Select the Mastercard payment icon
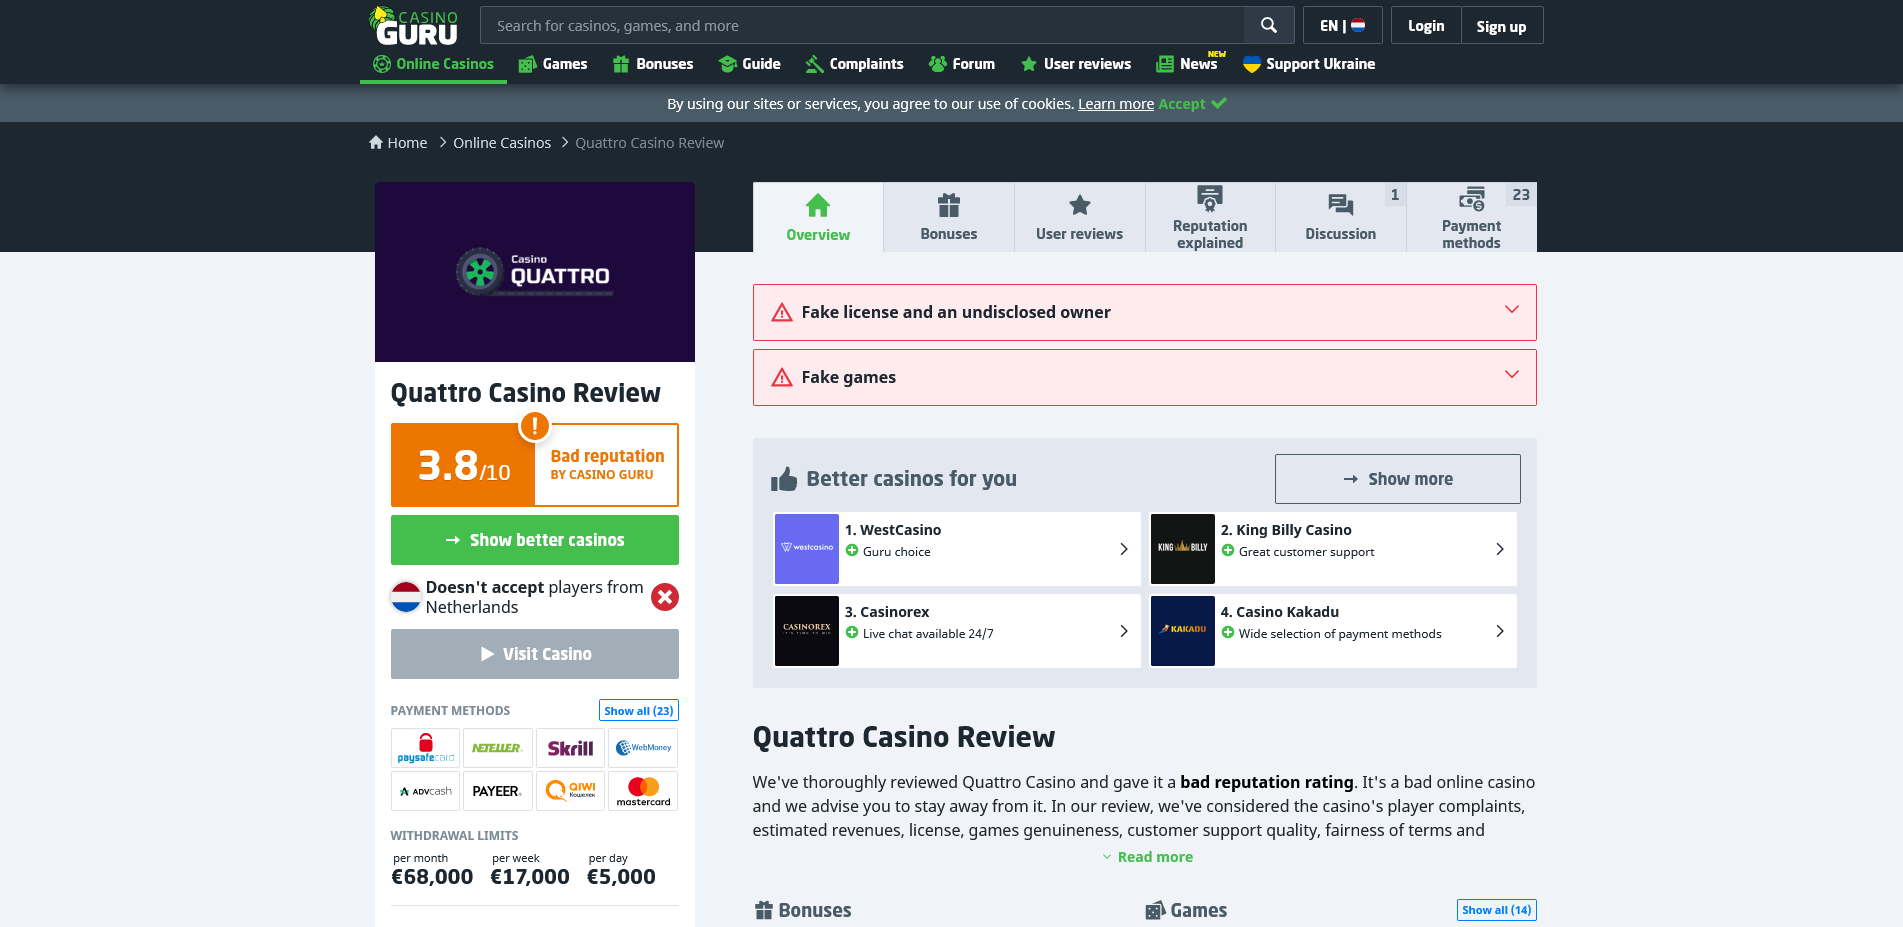The height and width of the screenshot is (927, 1903). (x=643, y=791)
